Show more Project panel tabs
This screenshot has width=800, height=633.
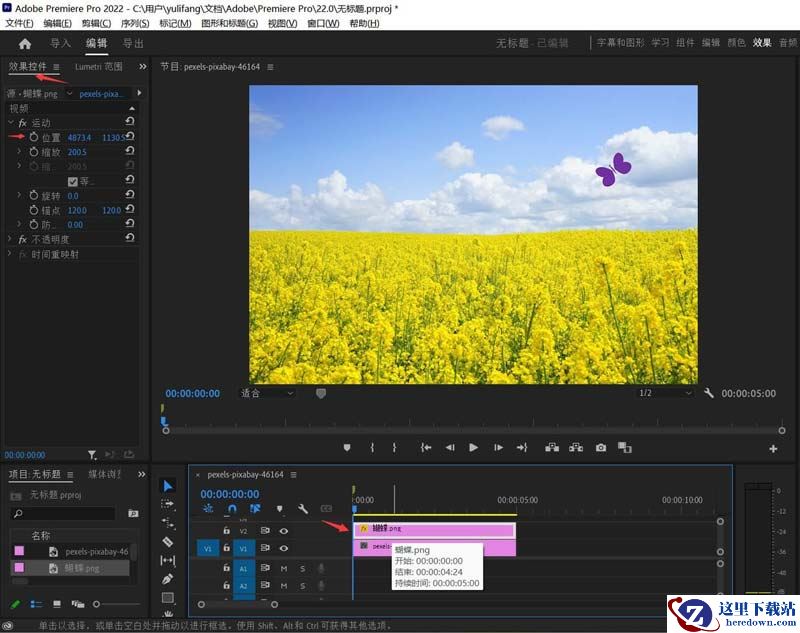(x=141, y=474)
